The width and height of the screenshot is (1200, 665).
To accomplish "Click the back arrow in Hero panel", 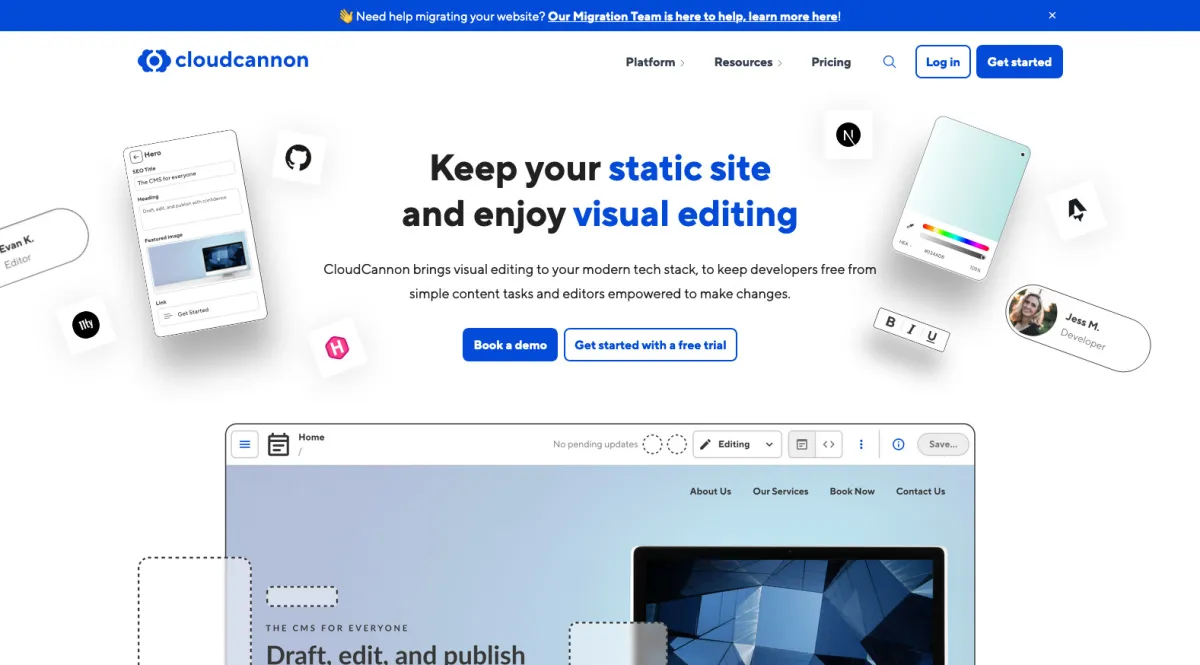I will (x=136, y=157).
